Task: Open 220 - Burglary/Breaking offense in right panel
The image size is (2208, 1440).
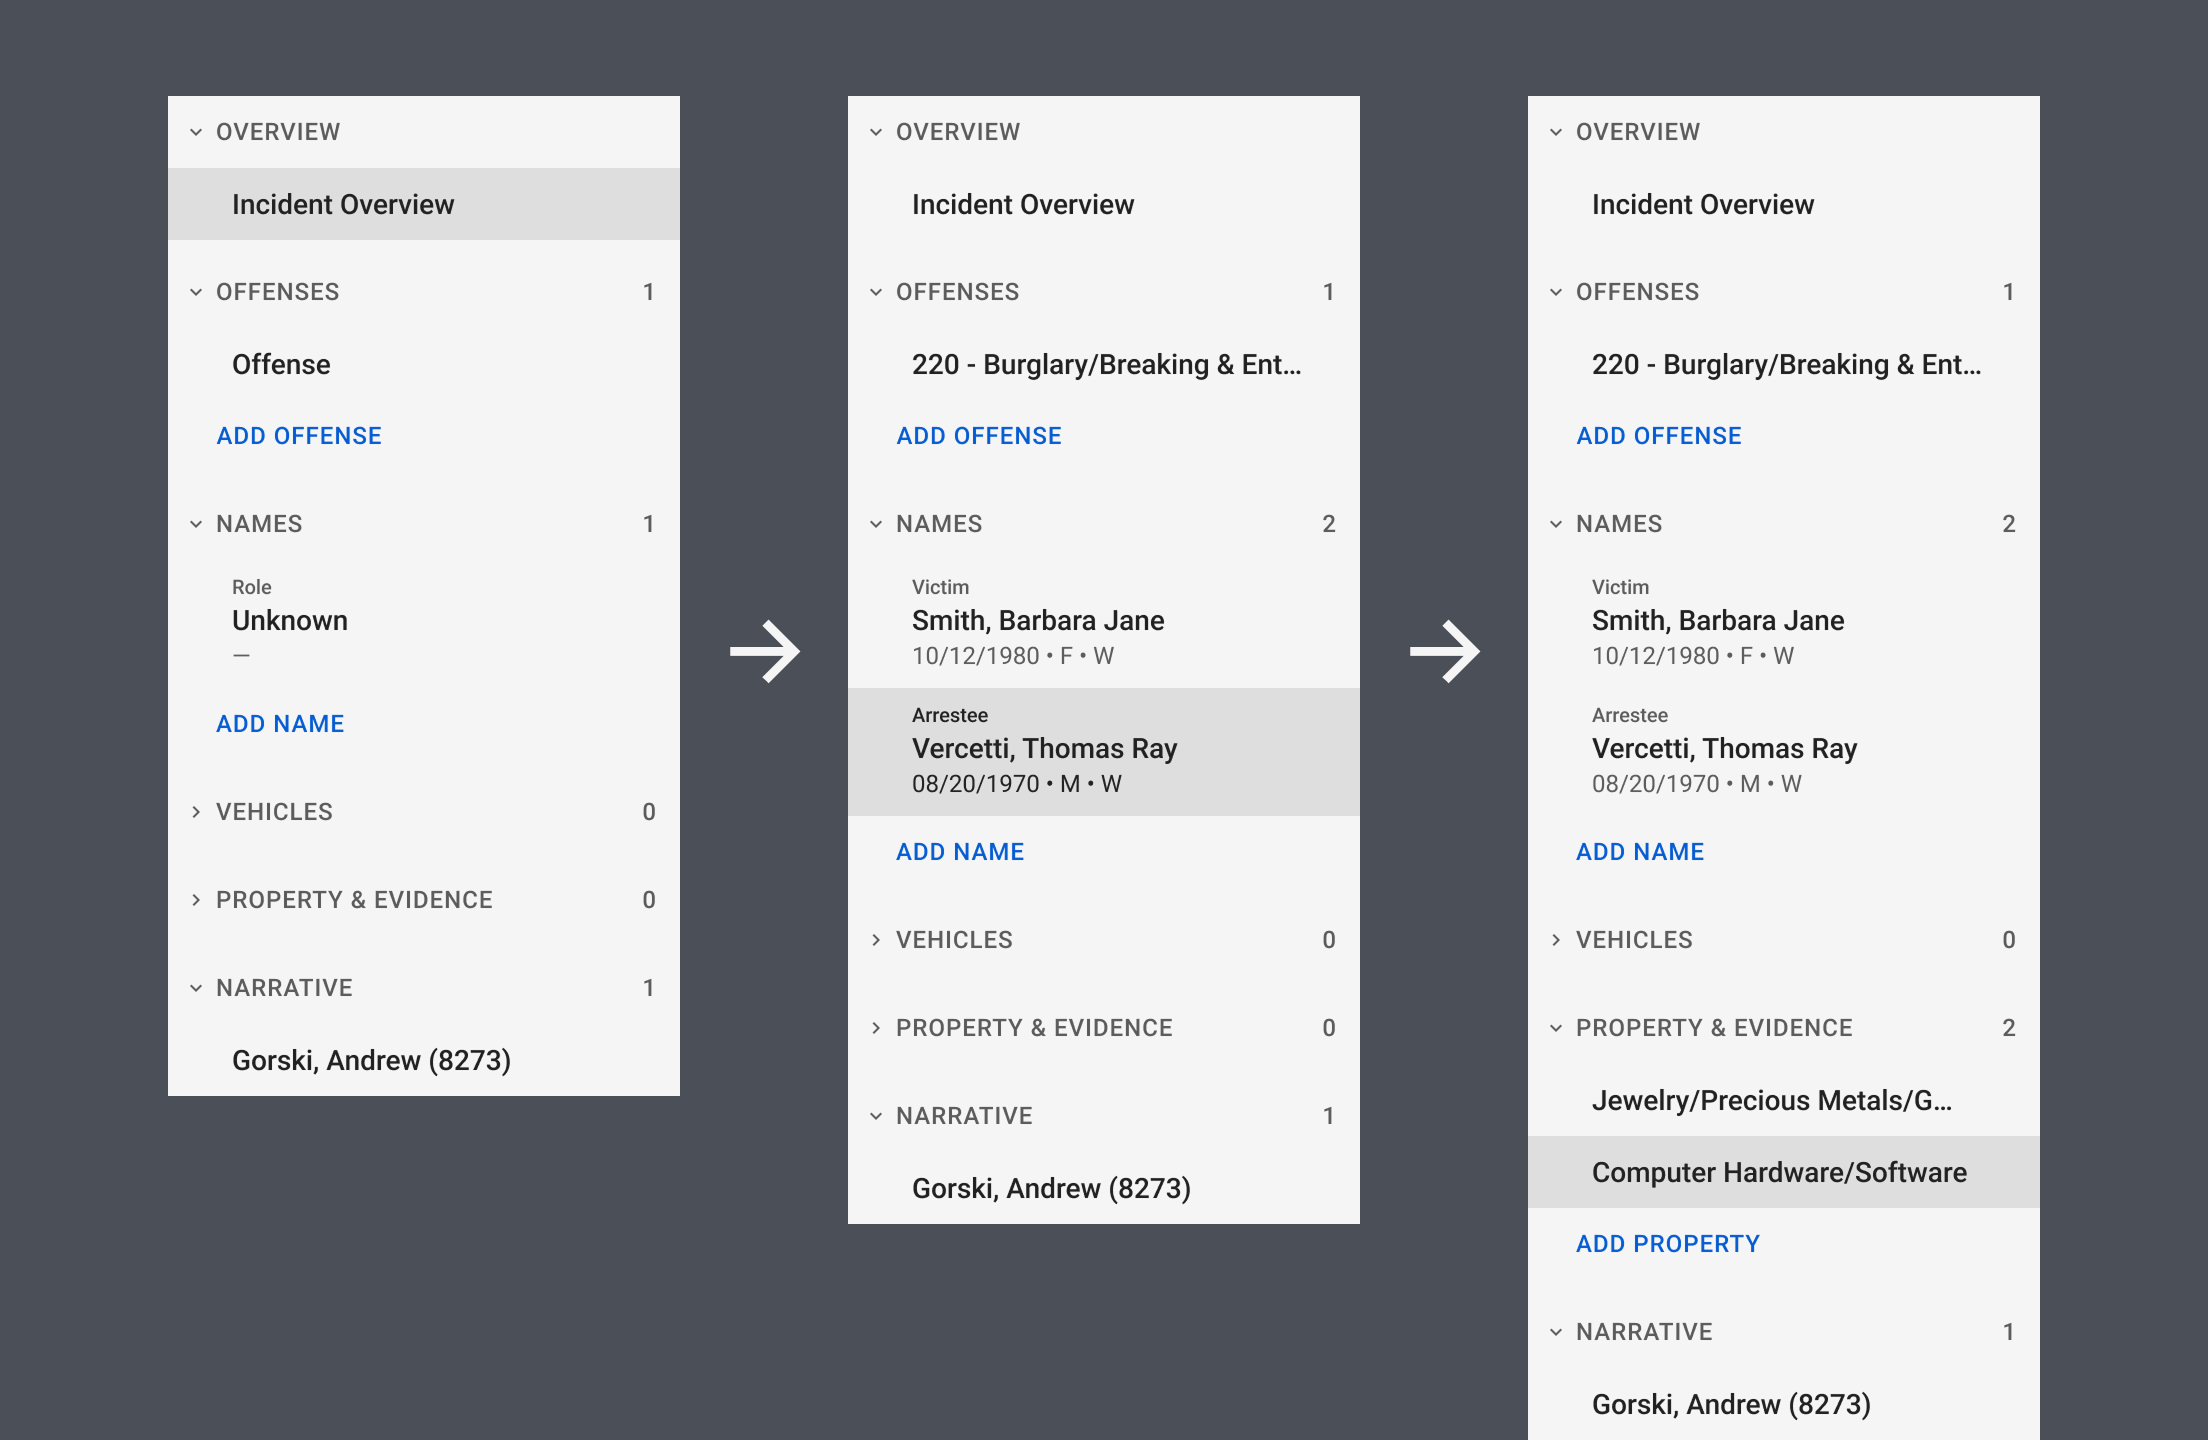Action: click(x=1784, y=364)
